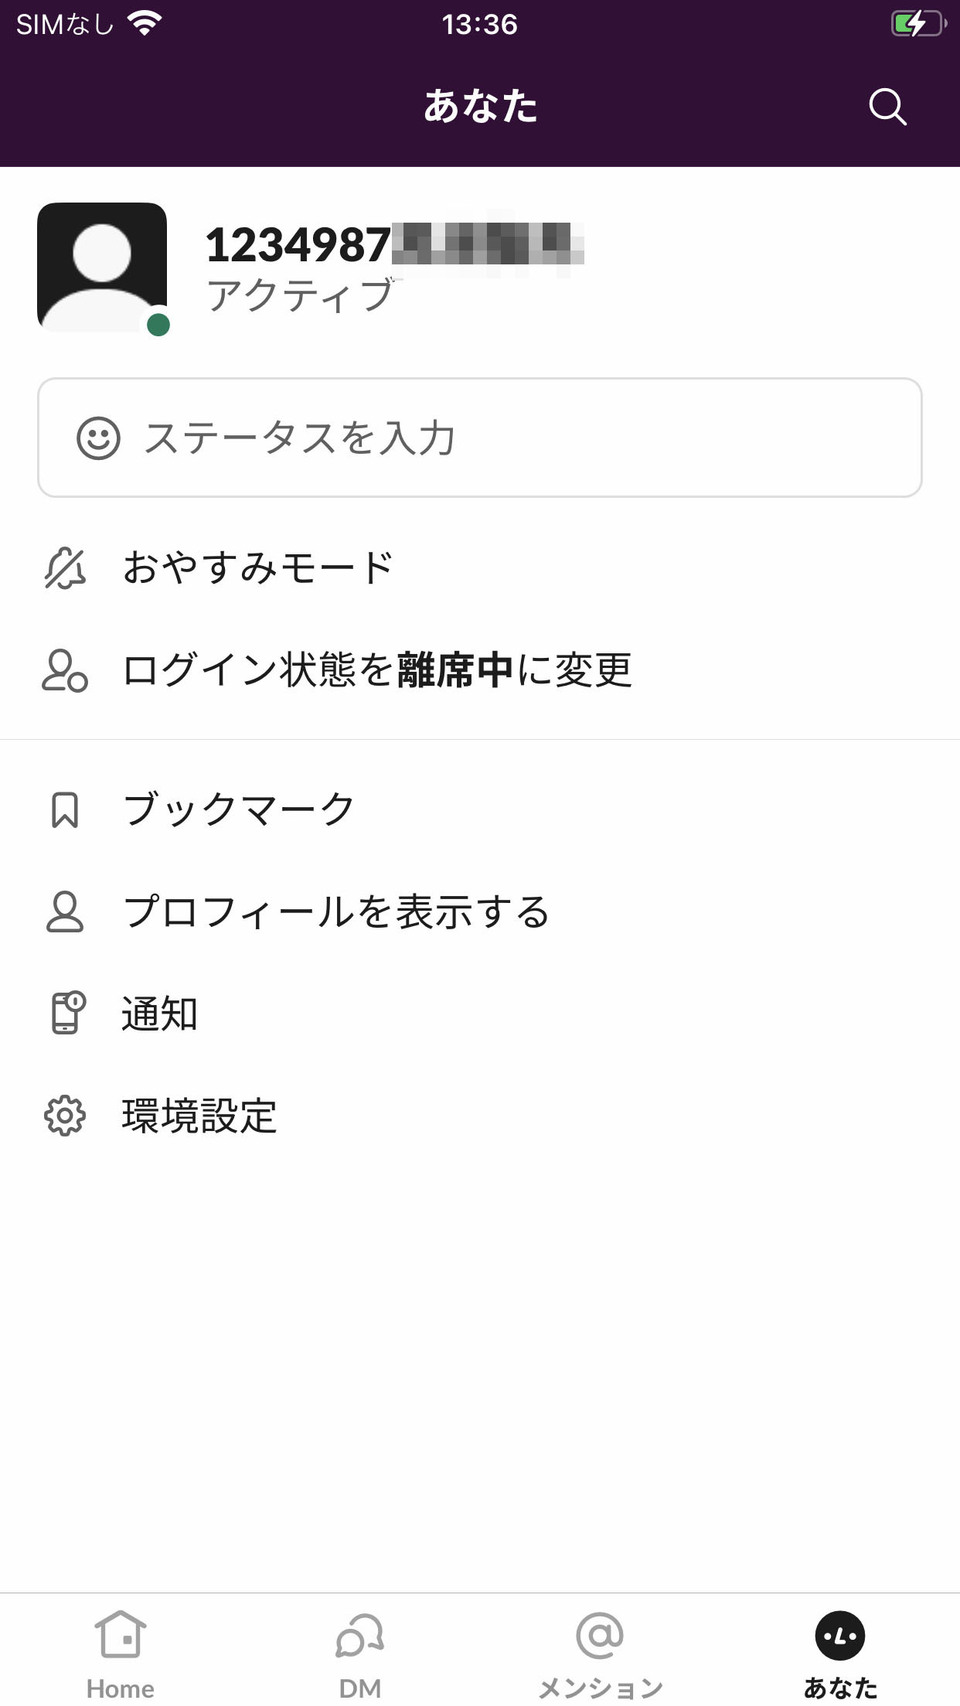Viewport: 960px width, 1706px height.
Task: Tap the phone notification icon
Action: point(67,1013)
